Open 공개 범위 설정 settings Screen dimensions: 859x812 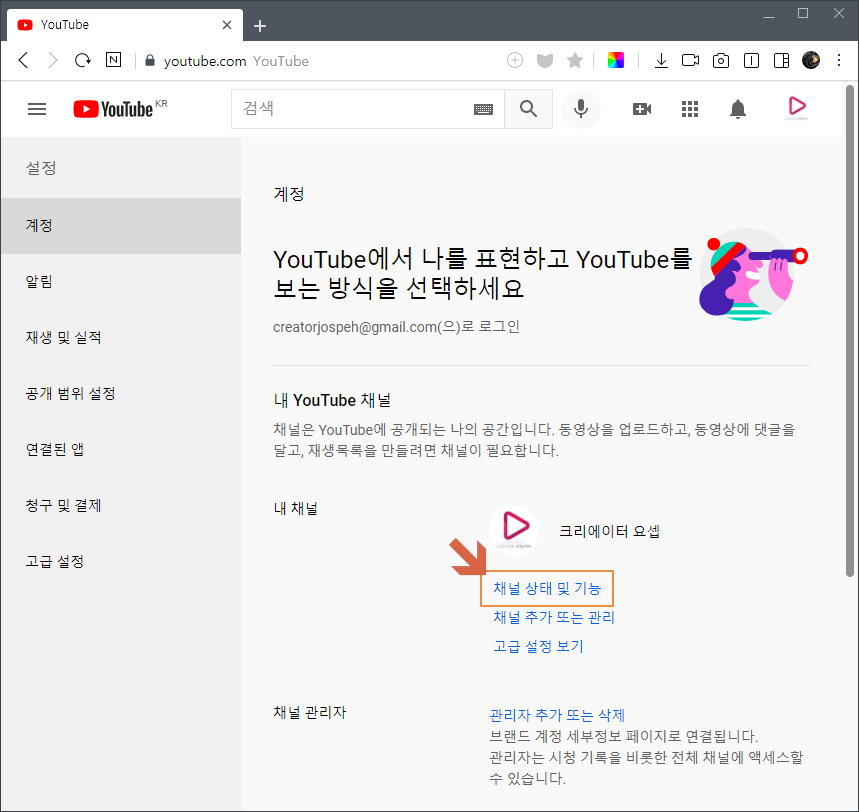coord(121,393)
